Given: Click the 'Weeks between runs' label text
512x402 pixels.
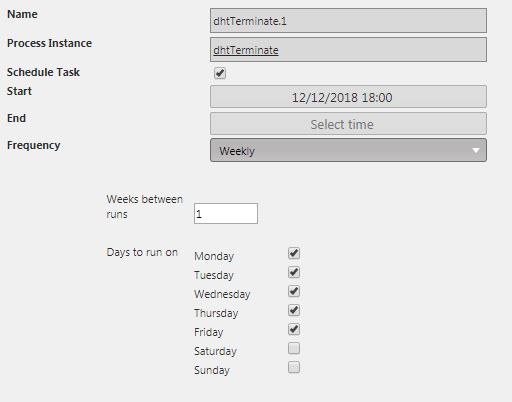Looking at the screenshot, I should pyautogui.click(x=145, y=206).
